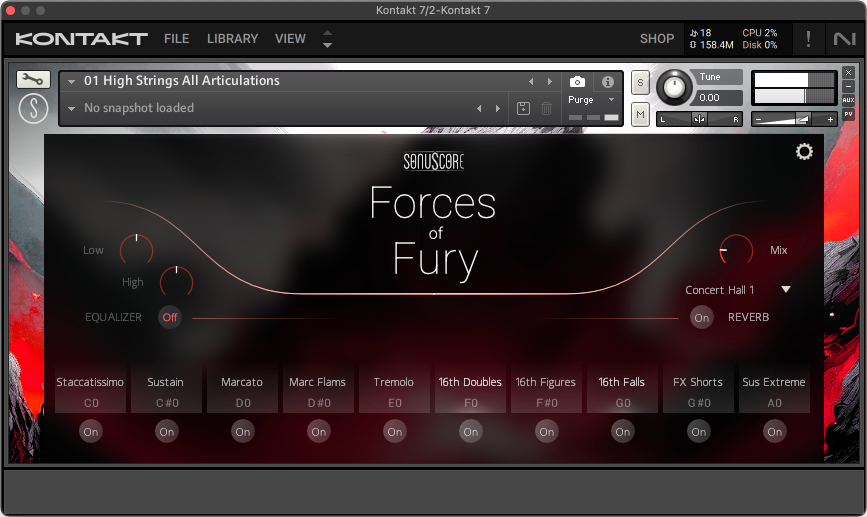This screenshot has height=517, width=867.
Task: Click the pan L-R slider
Action: point(699,119)
